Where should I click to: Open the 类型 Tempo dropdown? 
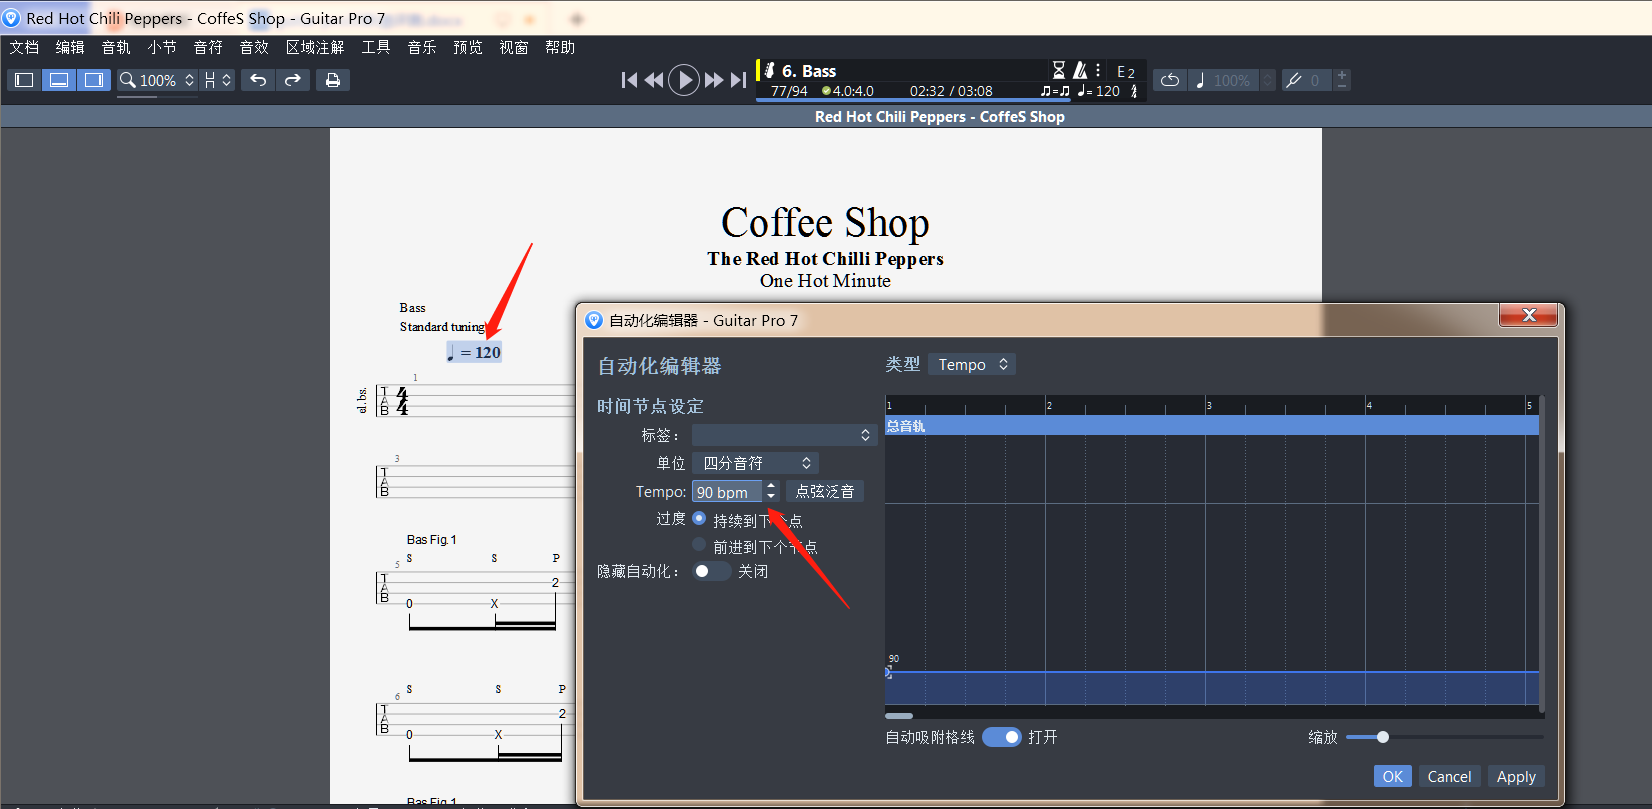click(972, 365)
